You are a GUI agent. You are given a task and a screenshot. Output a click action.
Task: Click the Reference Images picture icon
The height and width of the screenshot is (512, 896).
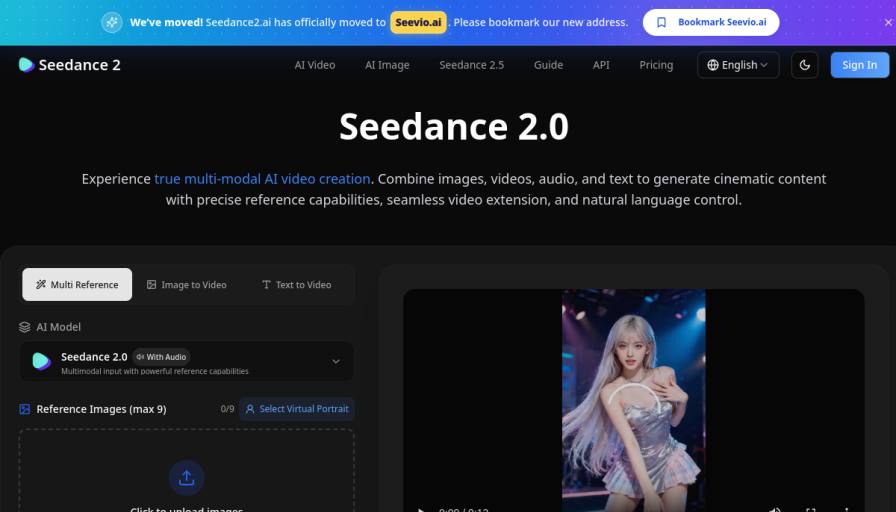[25, 409]
